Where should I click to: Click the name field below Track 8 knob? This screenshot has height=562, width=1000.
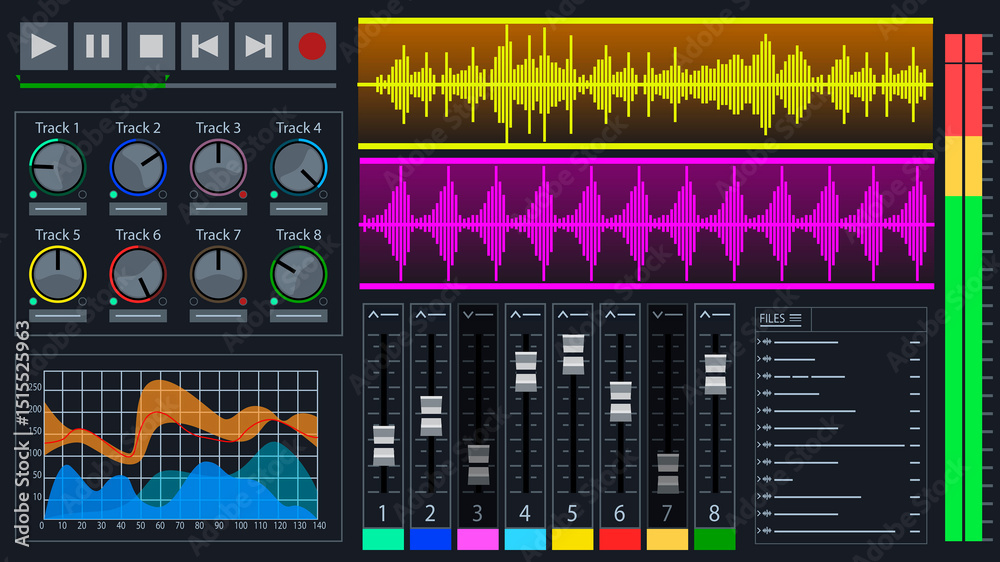coord(298,316)
